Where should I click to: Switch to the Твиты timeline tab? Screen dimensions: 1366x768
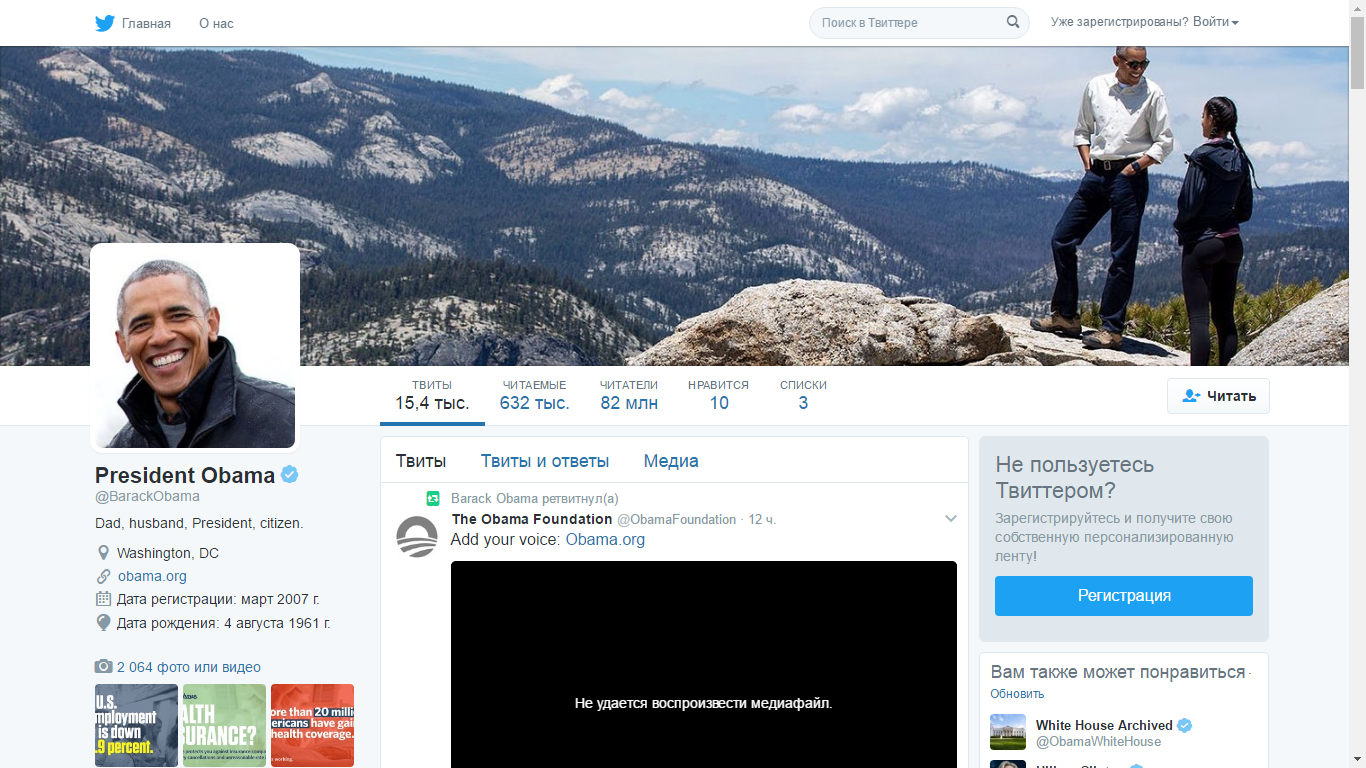tap(421, 461)
